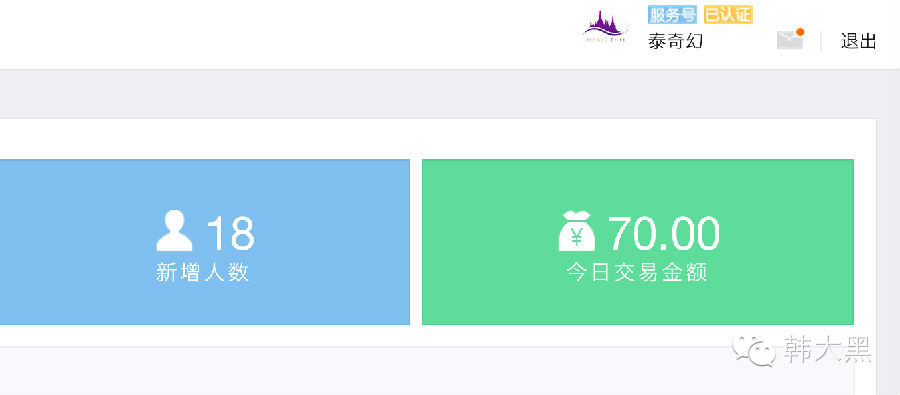Click the person icon beside 18

pyautogui.click(x=174, y=230)
